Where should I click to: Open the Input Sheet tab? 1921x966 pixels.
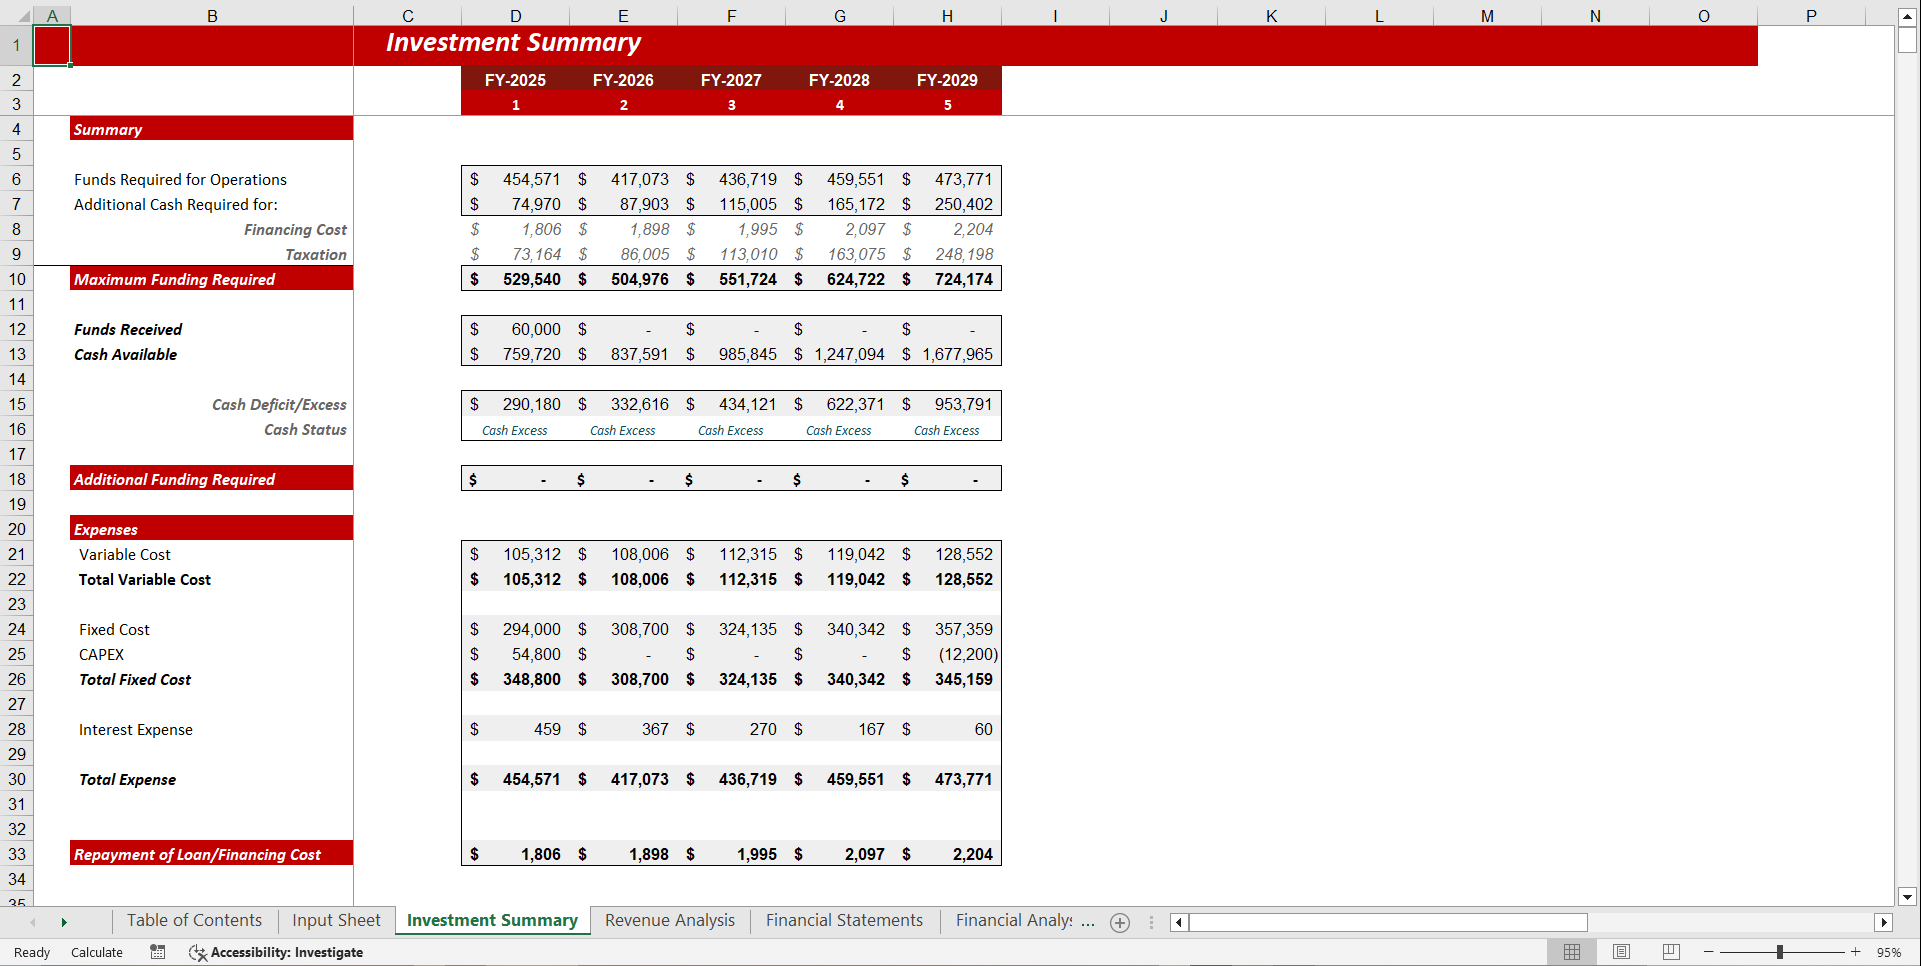[335, 920]
